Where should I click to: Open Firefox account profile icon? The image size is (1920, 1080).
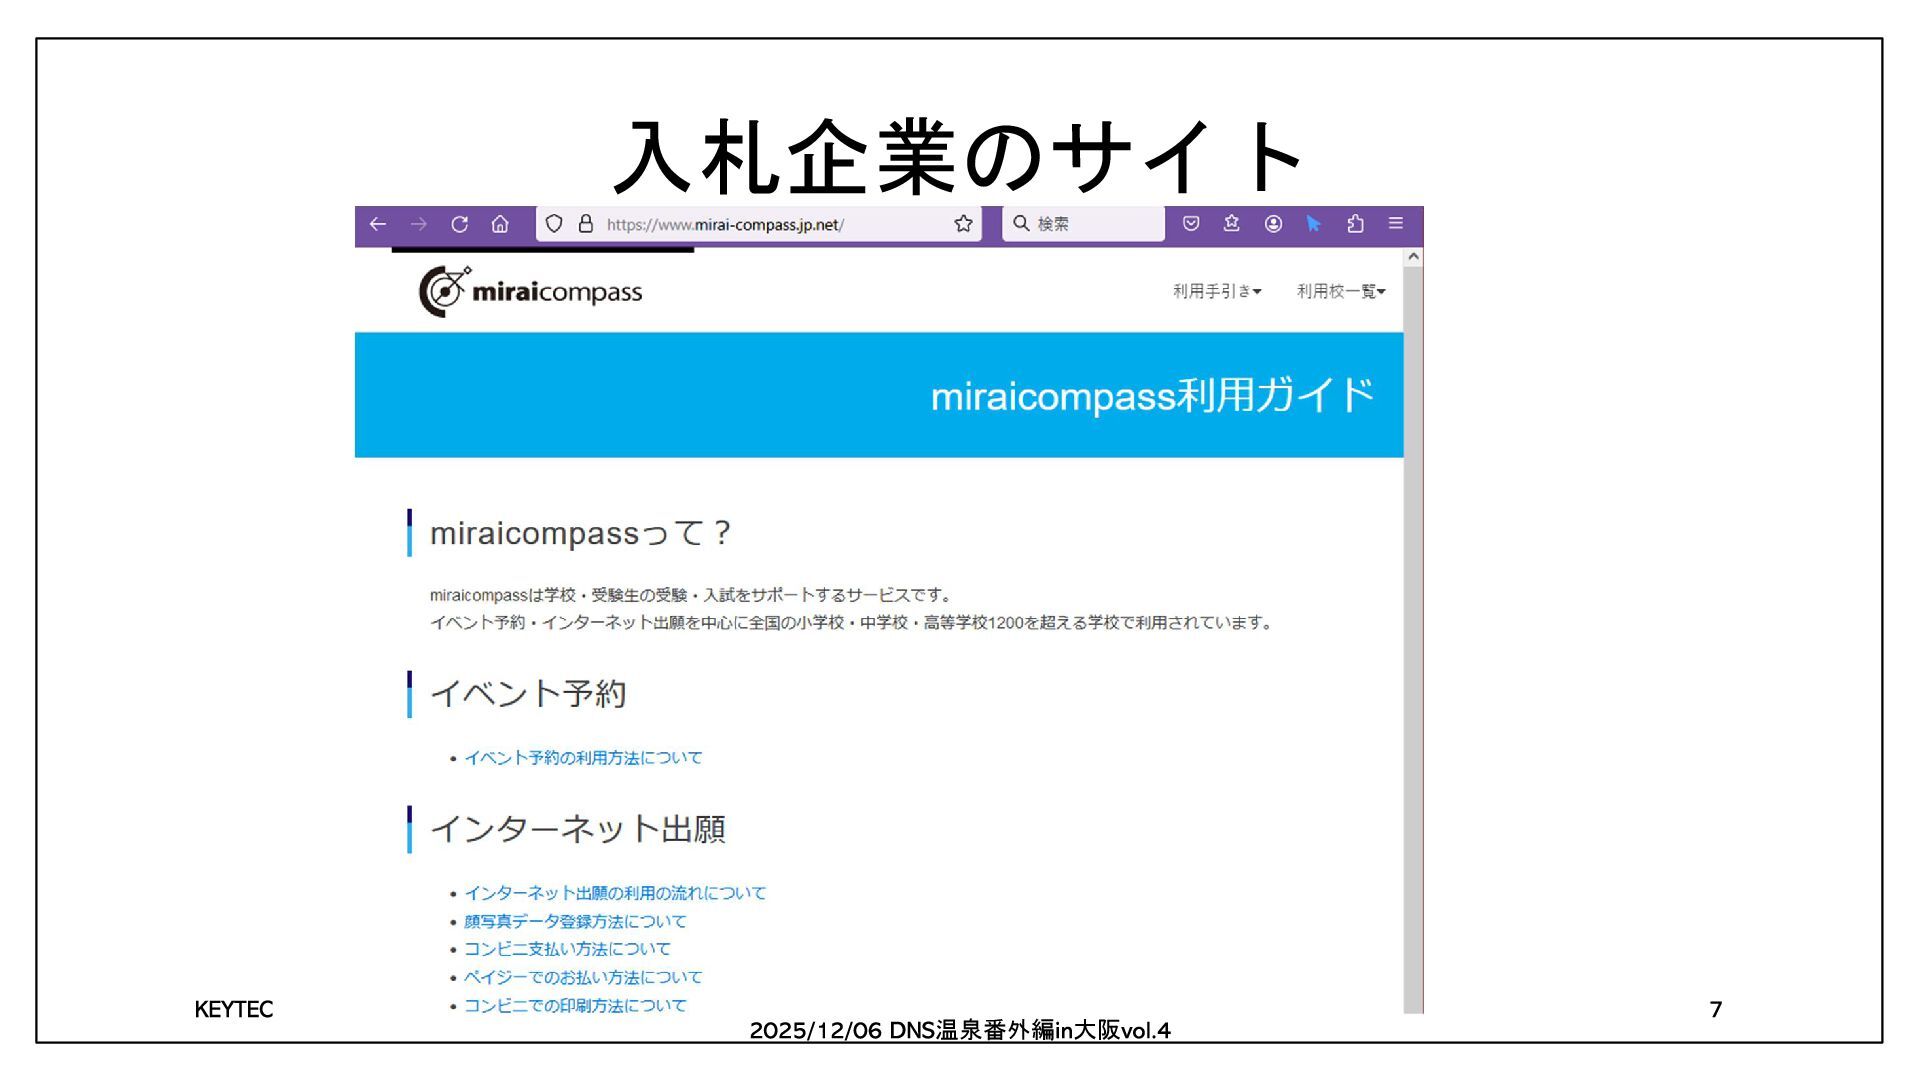pos(1273,224)
